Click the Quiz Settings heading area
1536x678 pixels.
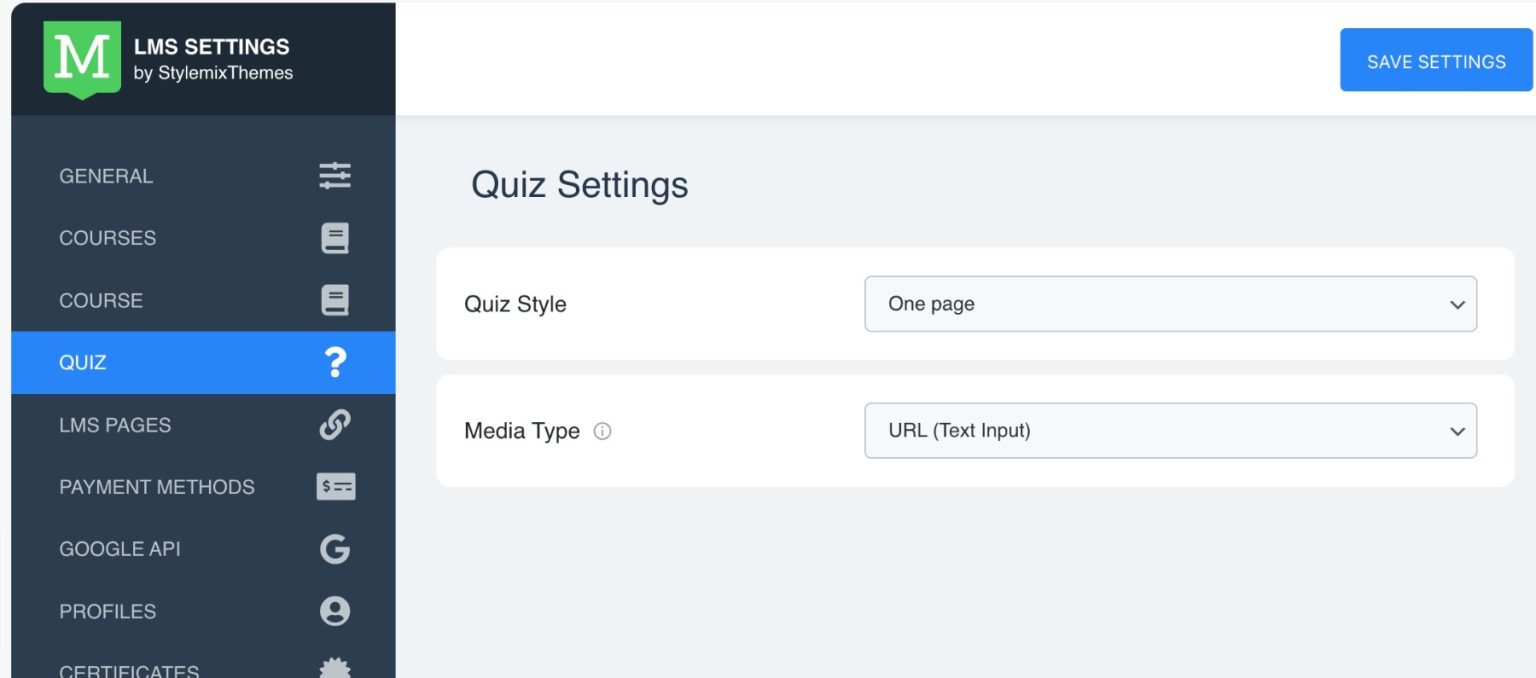tap(581, 185)
